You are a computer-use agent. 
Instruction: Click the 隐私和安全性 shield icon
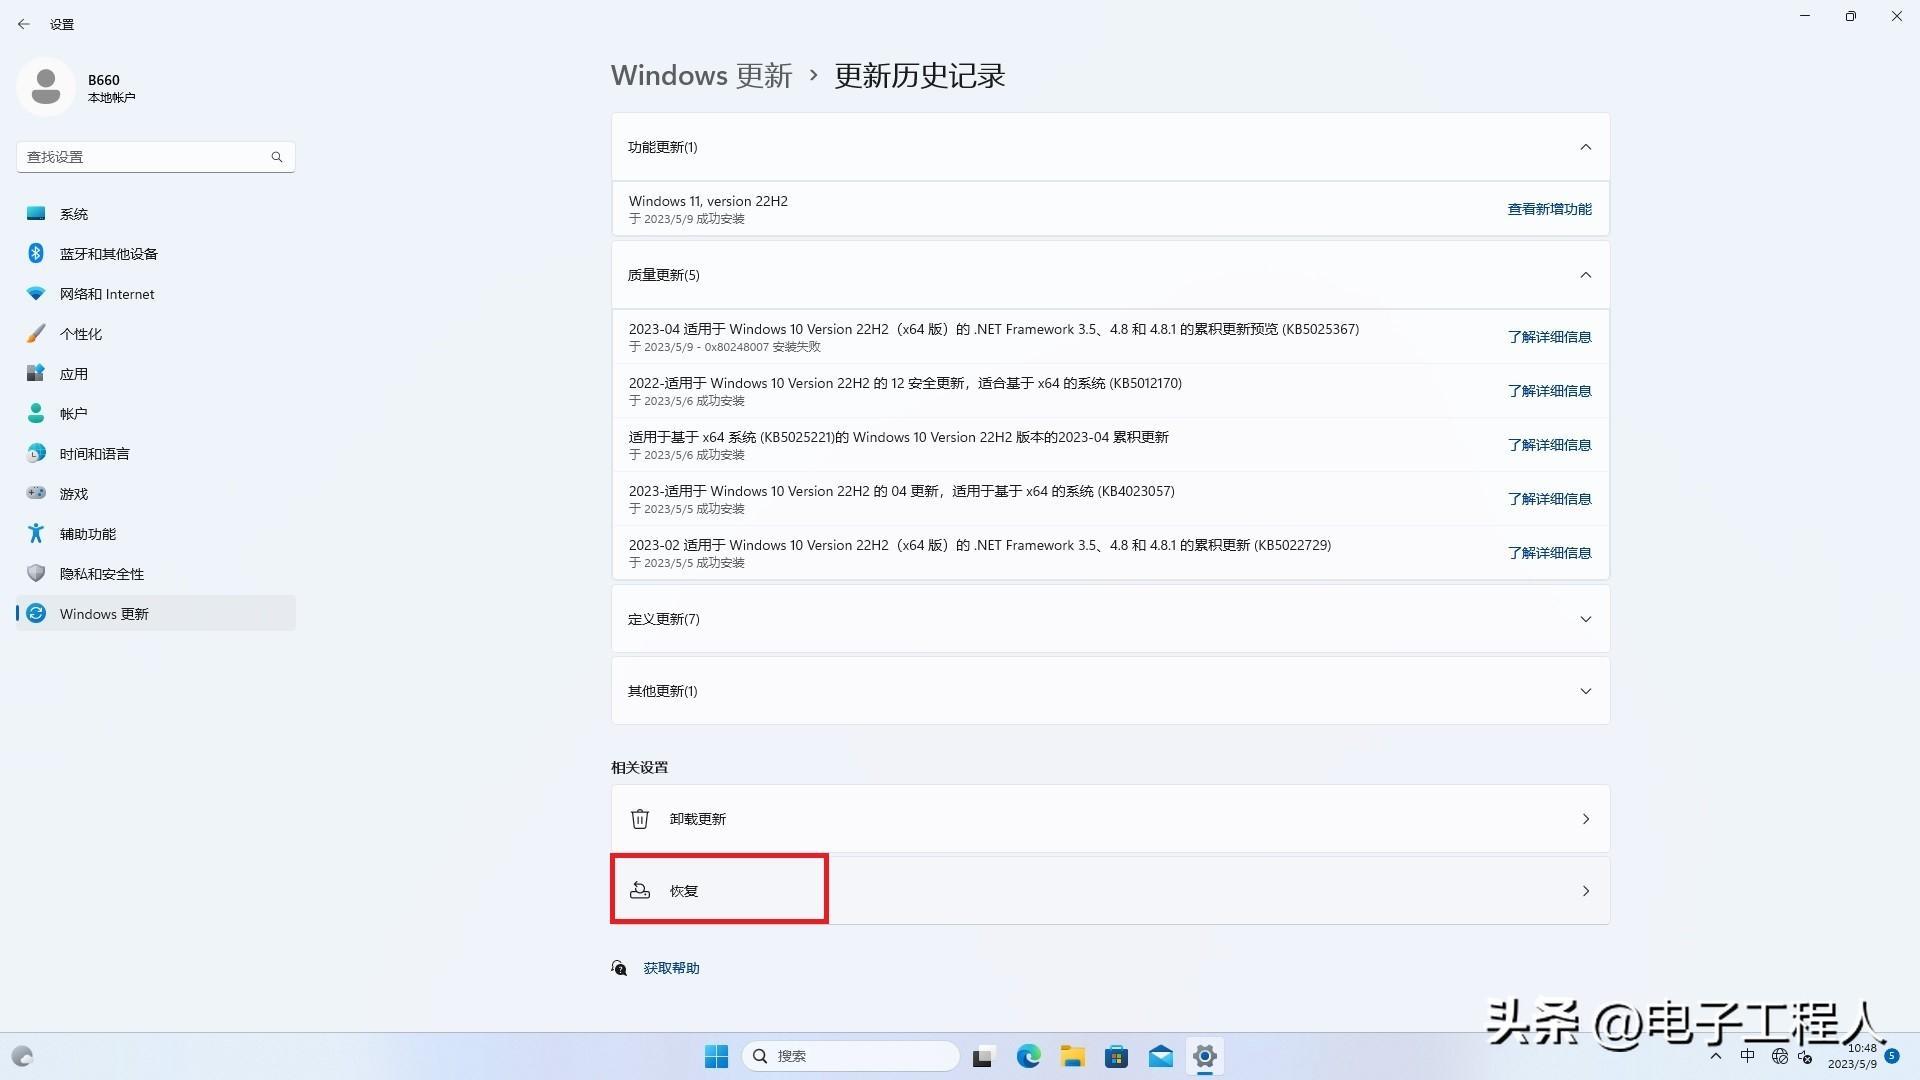coord(36,573)
